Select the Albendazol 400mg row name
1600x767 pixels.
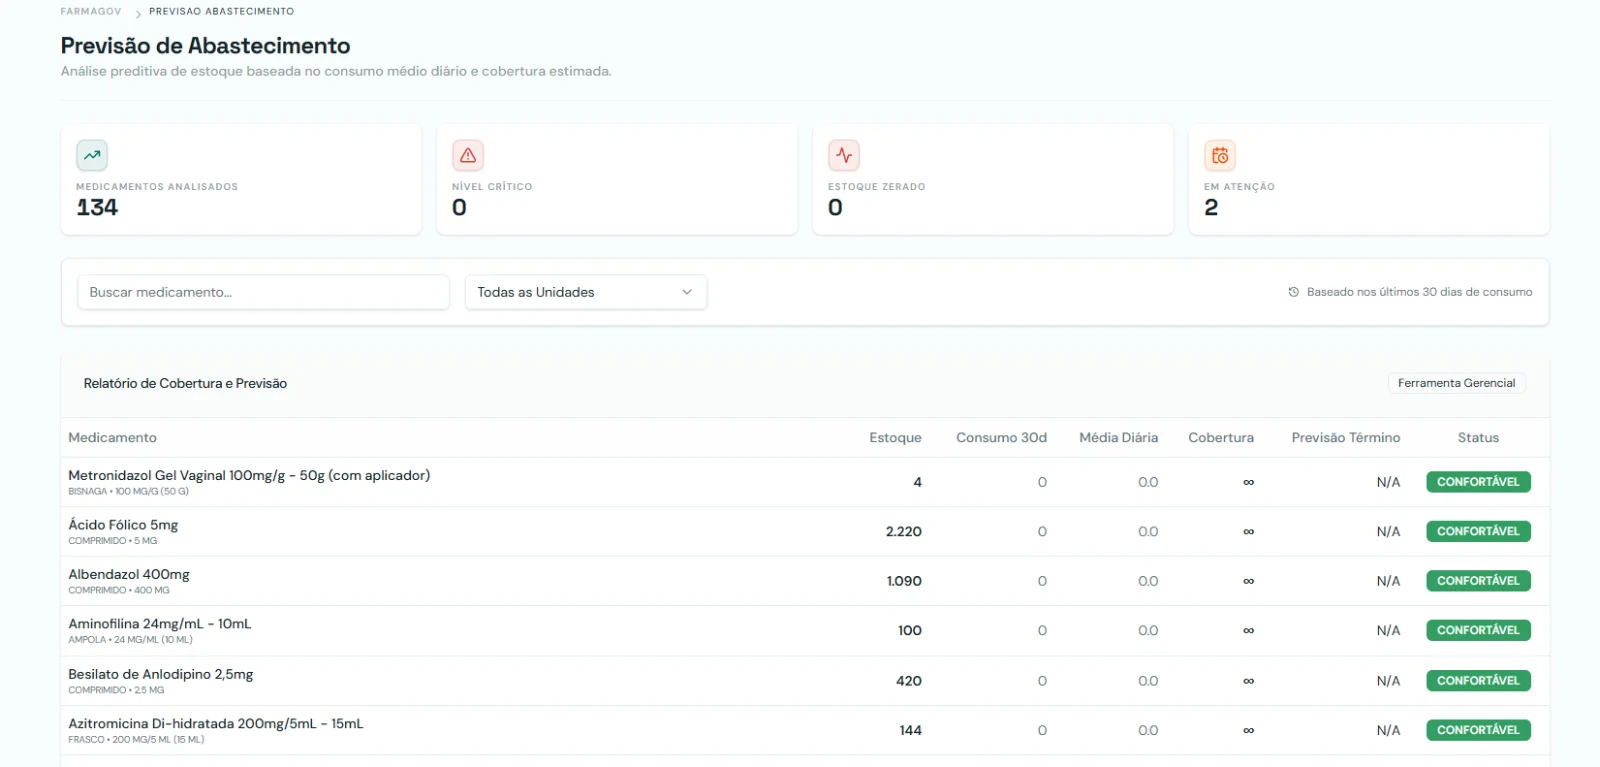pyautogui.click(x=129, y=575)
